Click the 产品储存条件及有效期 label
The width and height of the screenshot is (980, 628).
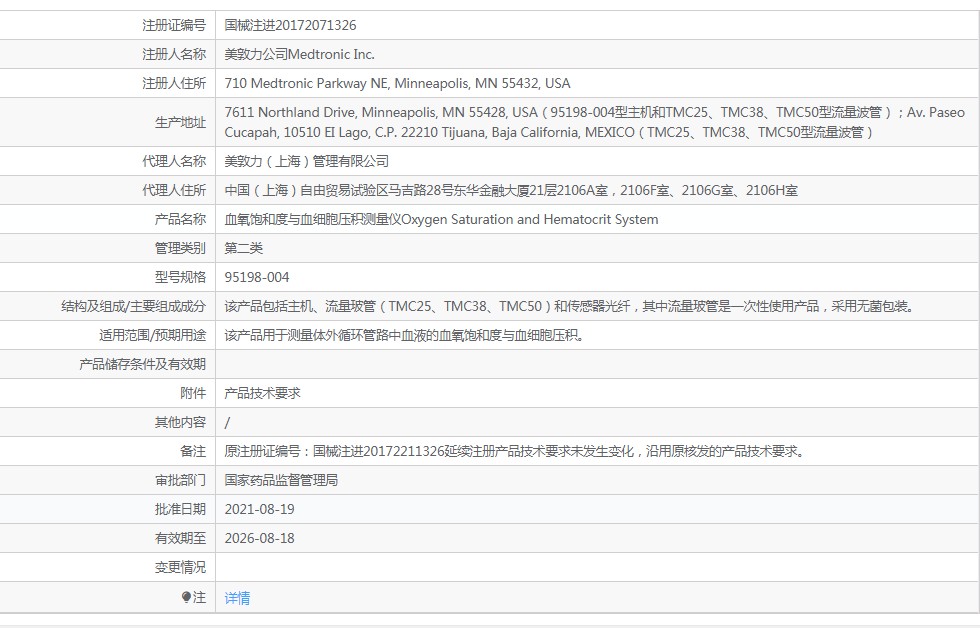pos(142,364)
